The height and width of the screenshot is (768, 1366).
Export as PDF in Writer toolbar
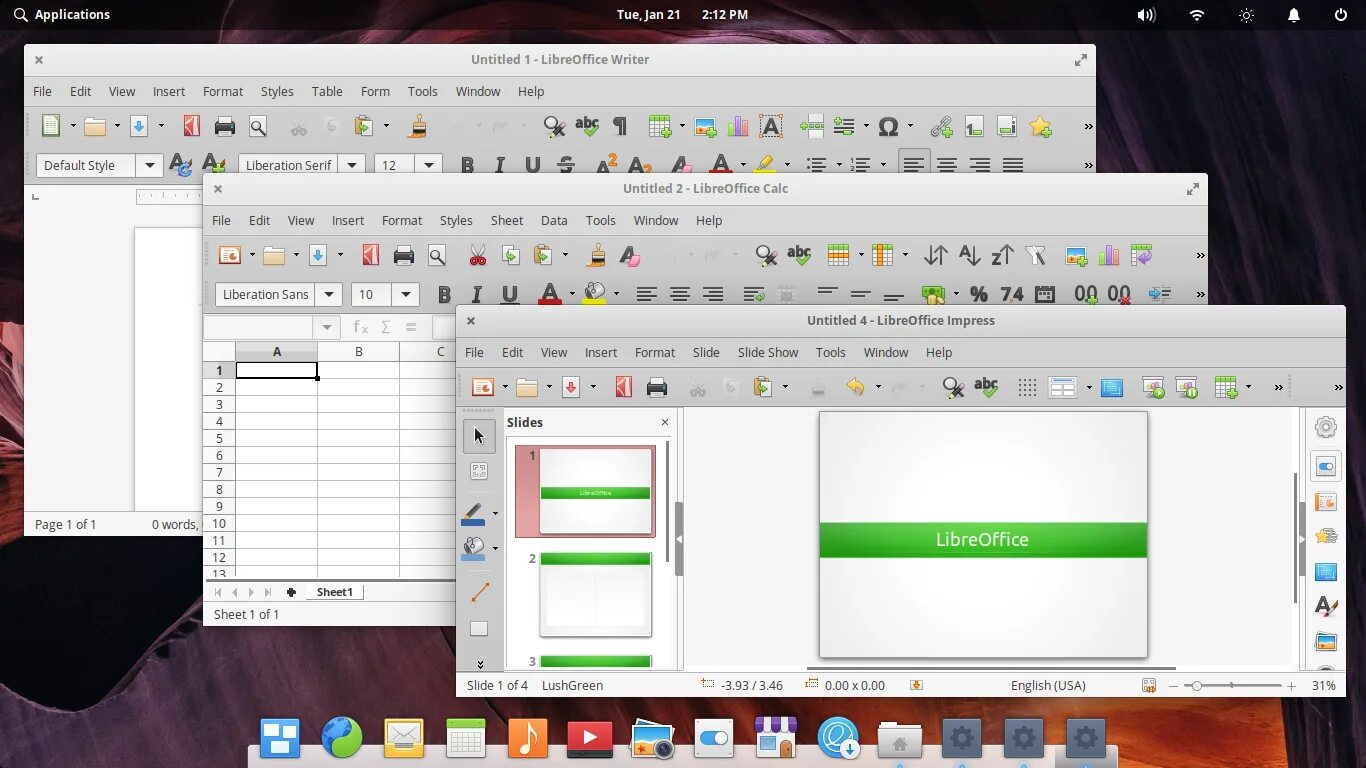pos(191,126)
